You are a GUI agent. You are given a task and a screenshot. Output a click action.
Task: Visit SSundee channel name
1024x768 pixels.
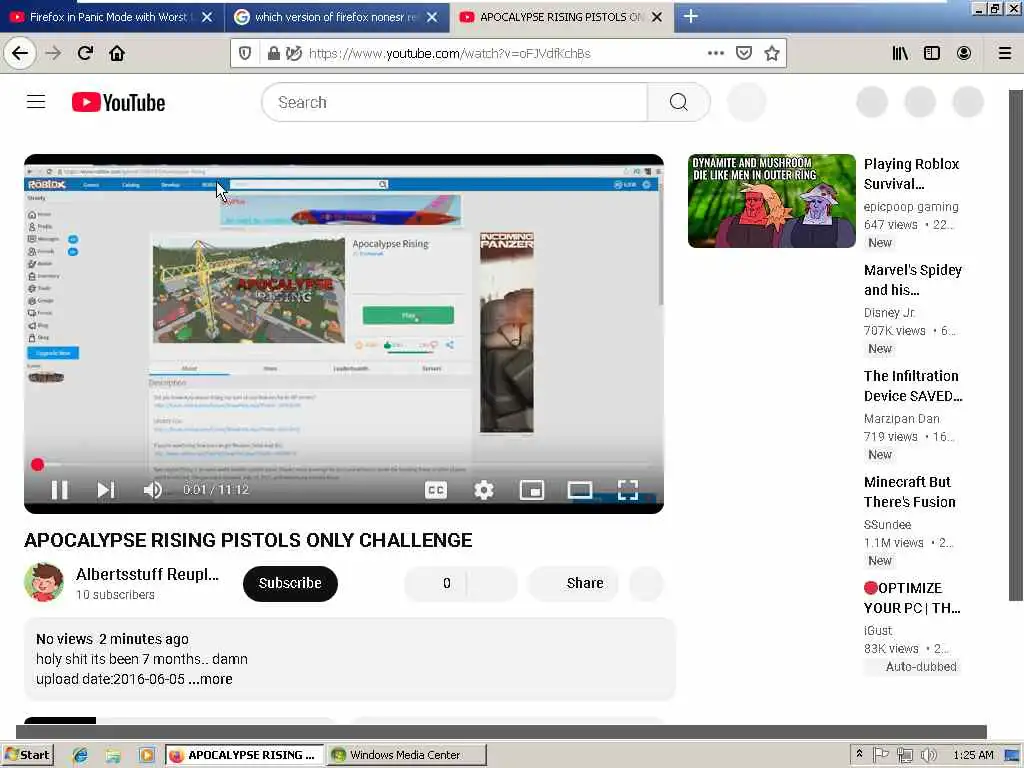click(x=887, y=524)
